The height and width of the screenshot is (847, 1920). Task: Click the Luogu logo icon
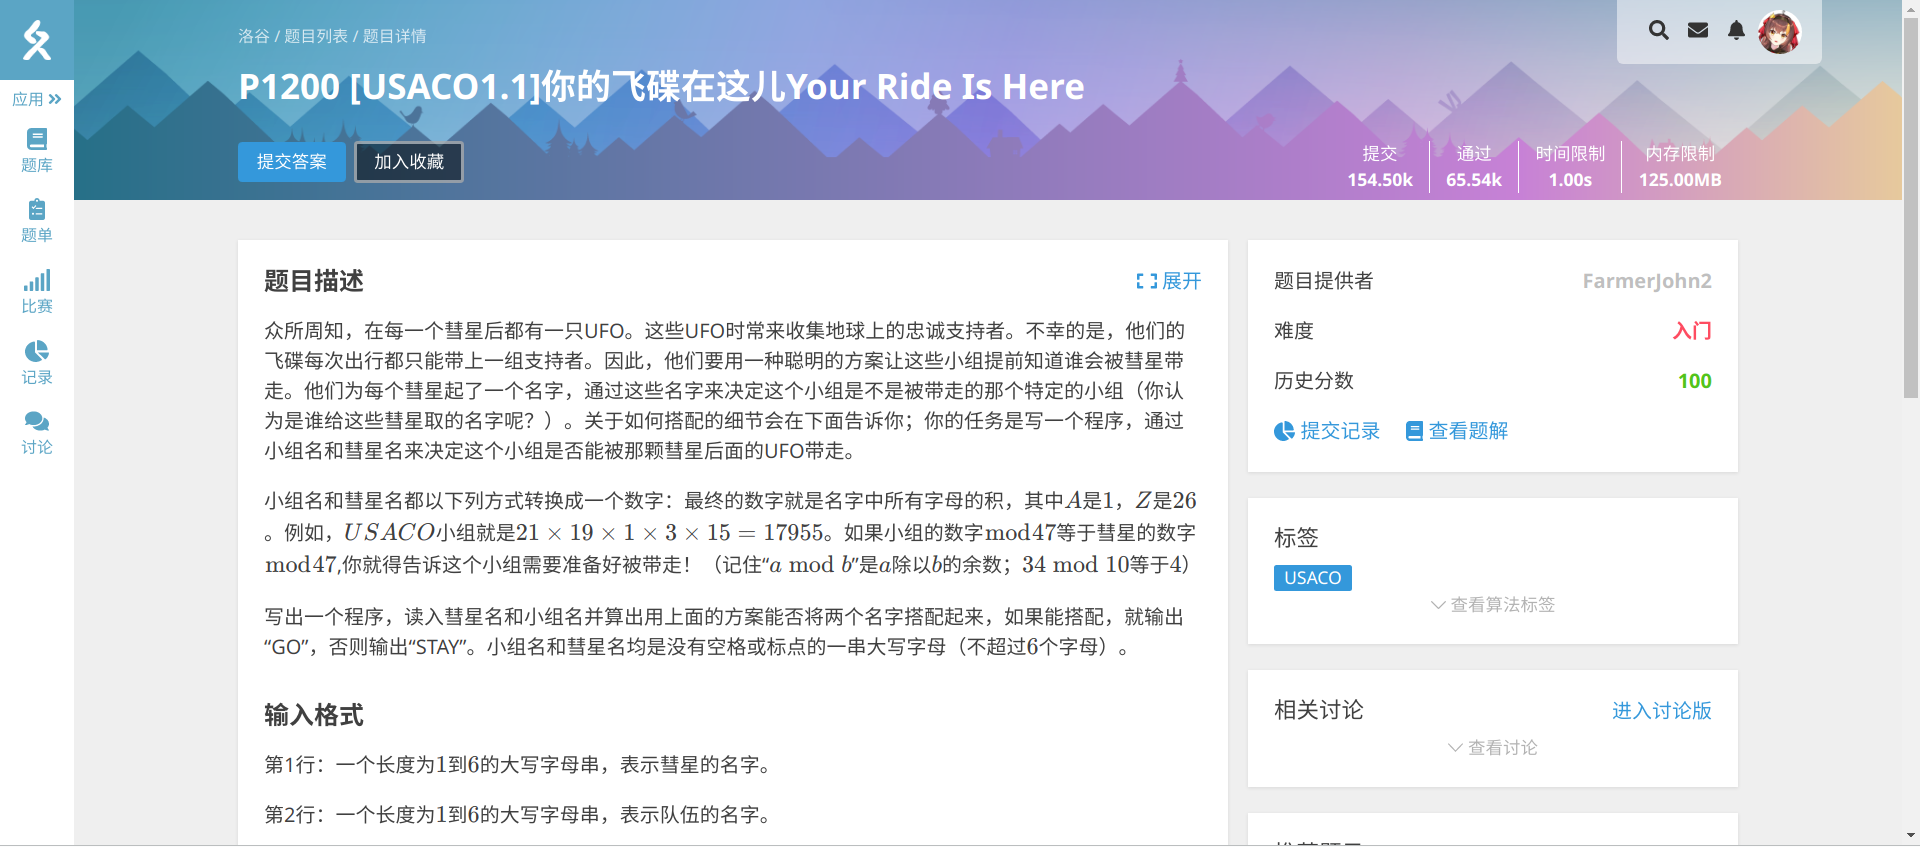click(x=36, y=40)
